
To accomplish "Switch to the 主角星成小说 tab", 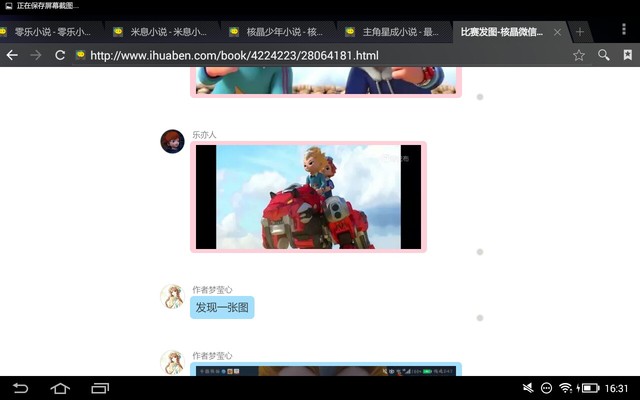I will coord(395,32).
